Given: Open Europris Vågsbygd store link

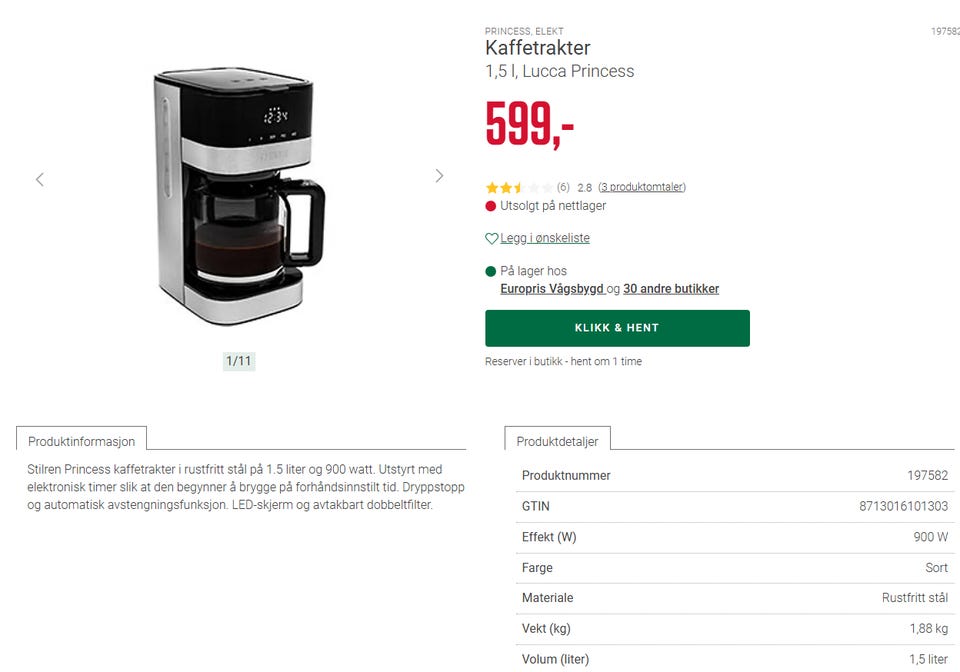Looking at the screenshot, I should [x=552, y=289].
